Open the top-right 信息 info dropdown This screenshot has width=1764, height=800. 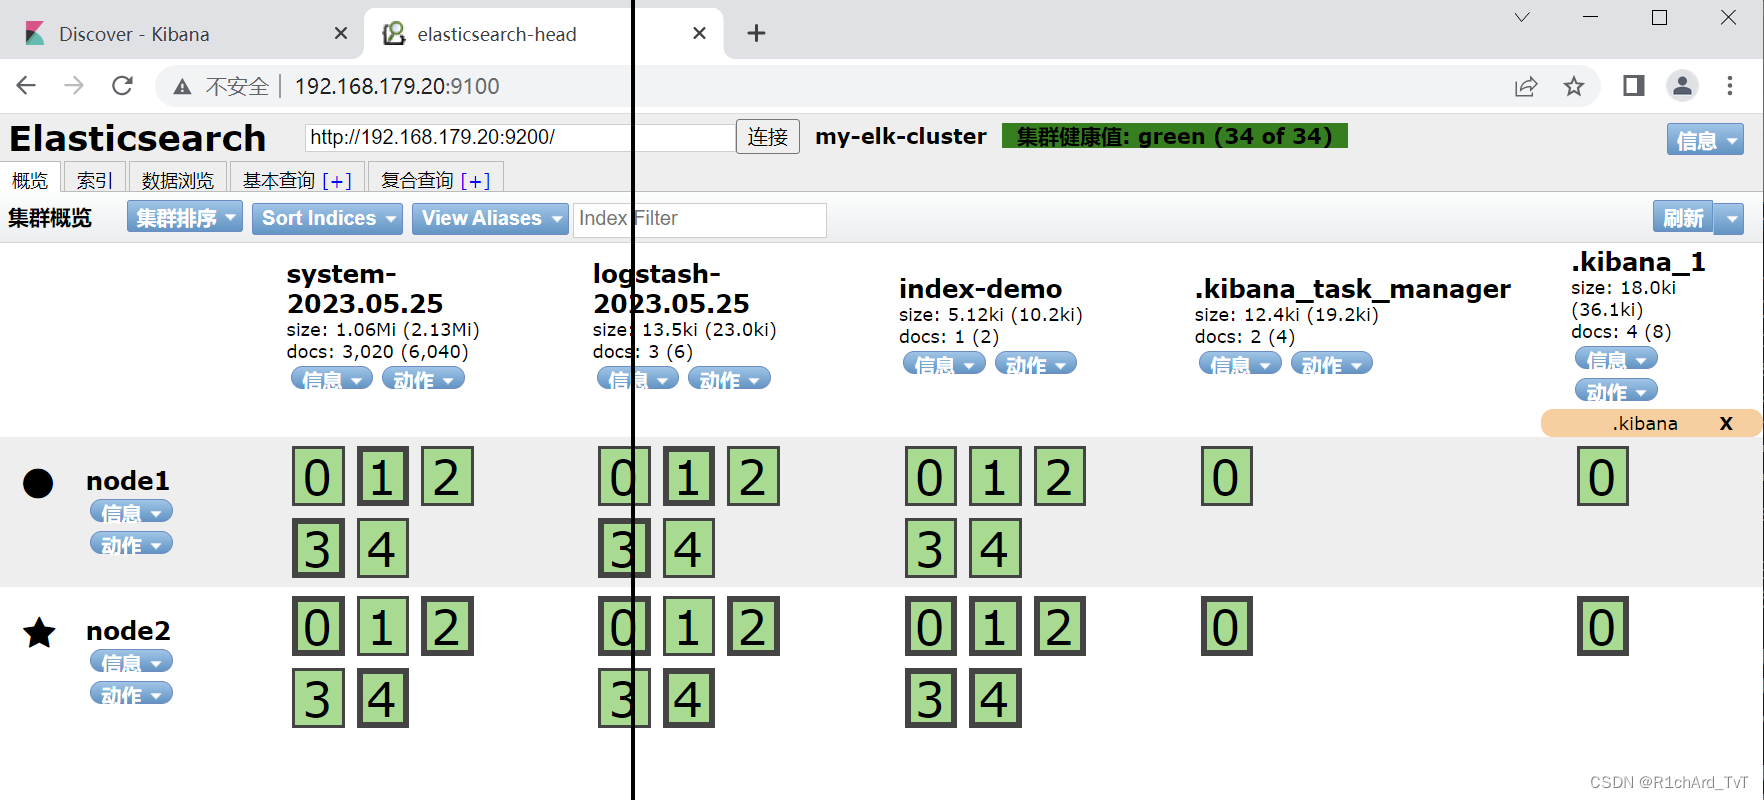pyautogui.click(x=1705, y=140)
